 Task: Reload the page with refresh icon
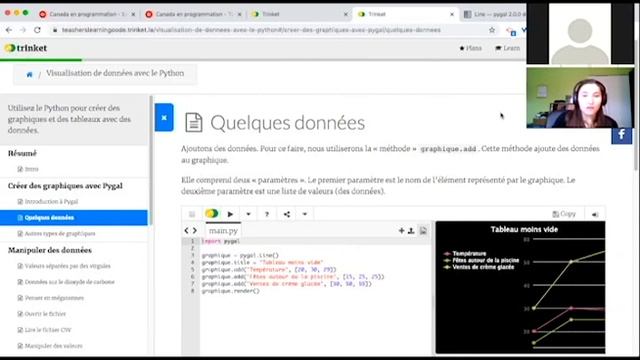point(37,30)
